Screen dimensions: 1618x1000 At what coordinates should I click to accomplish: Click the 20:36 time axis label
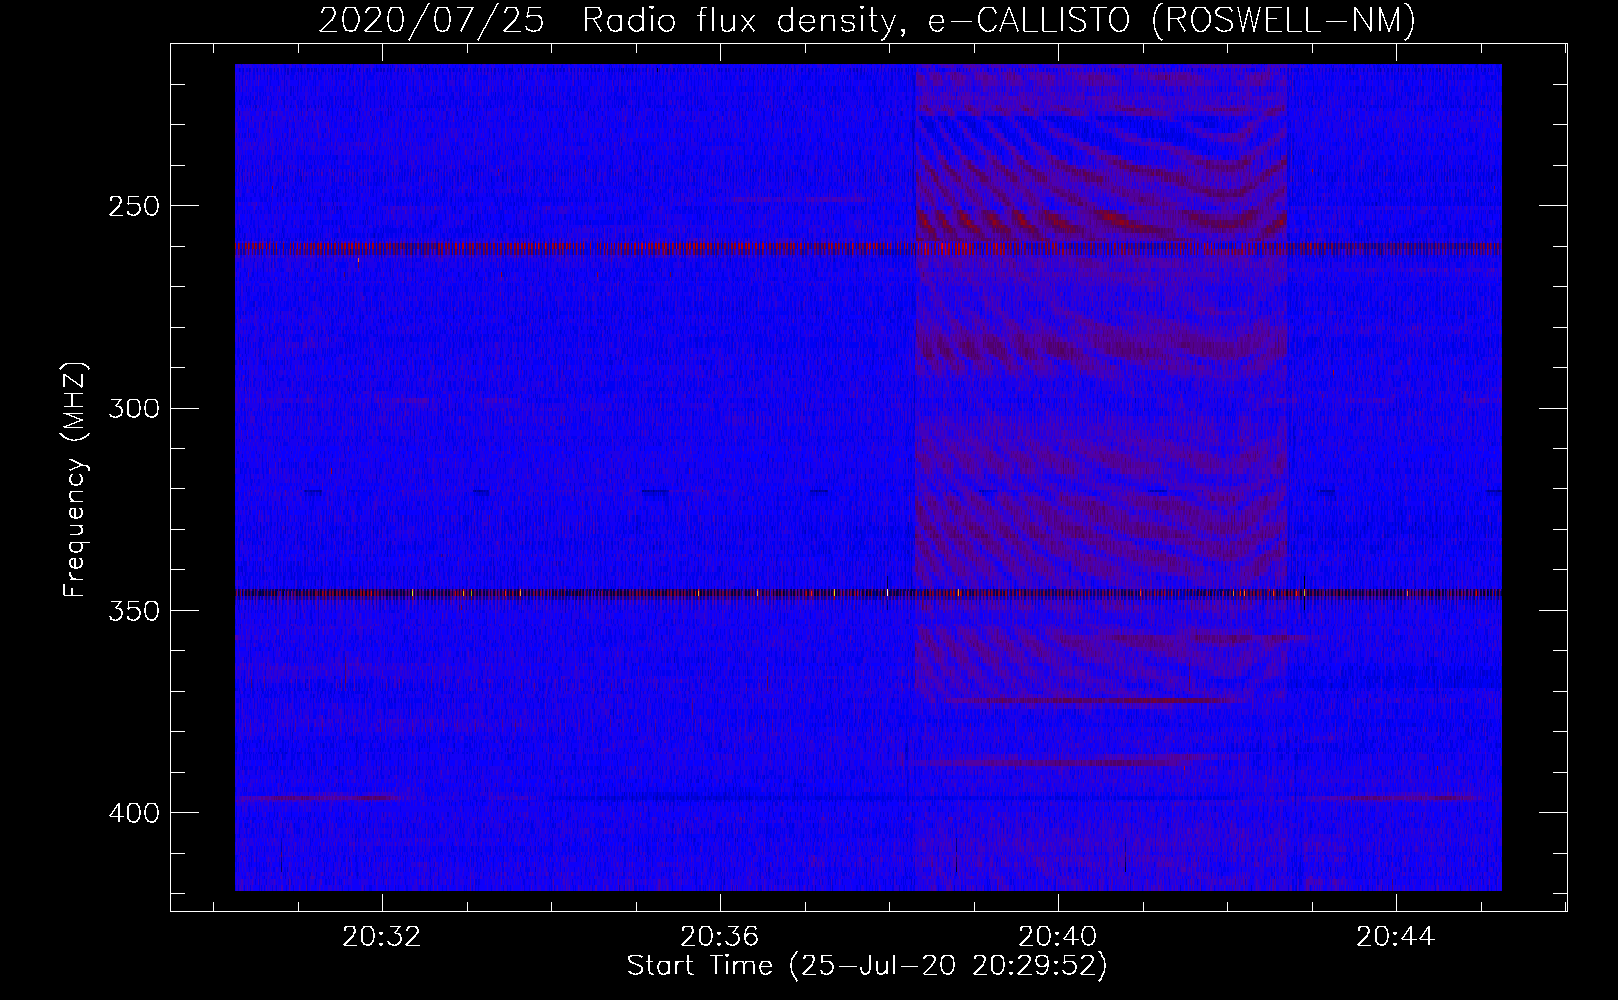[x=719, y=937]
